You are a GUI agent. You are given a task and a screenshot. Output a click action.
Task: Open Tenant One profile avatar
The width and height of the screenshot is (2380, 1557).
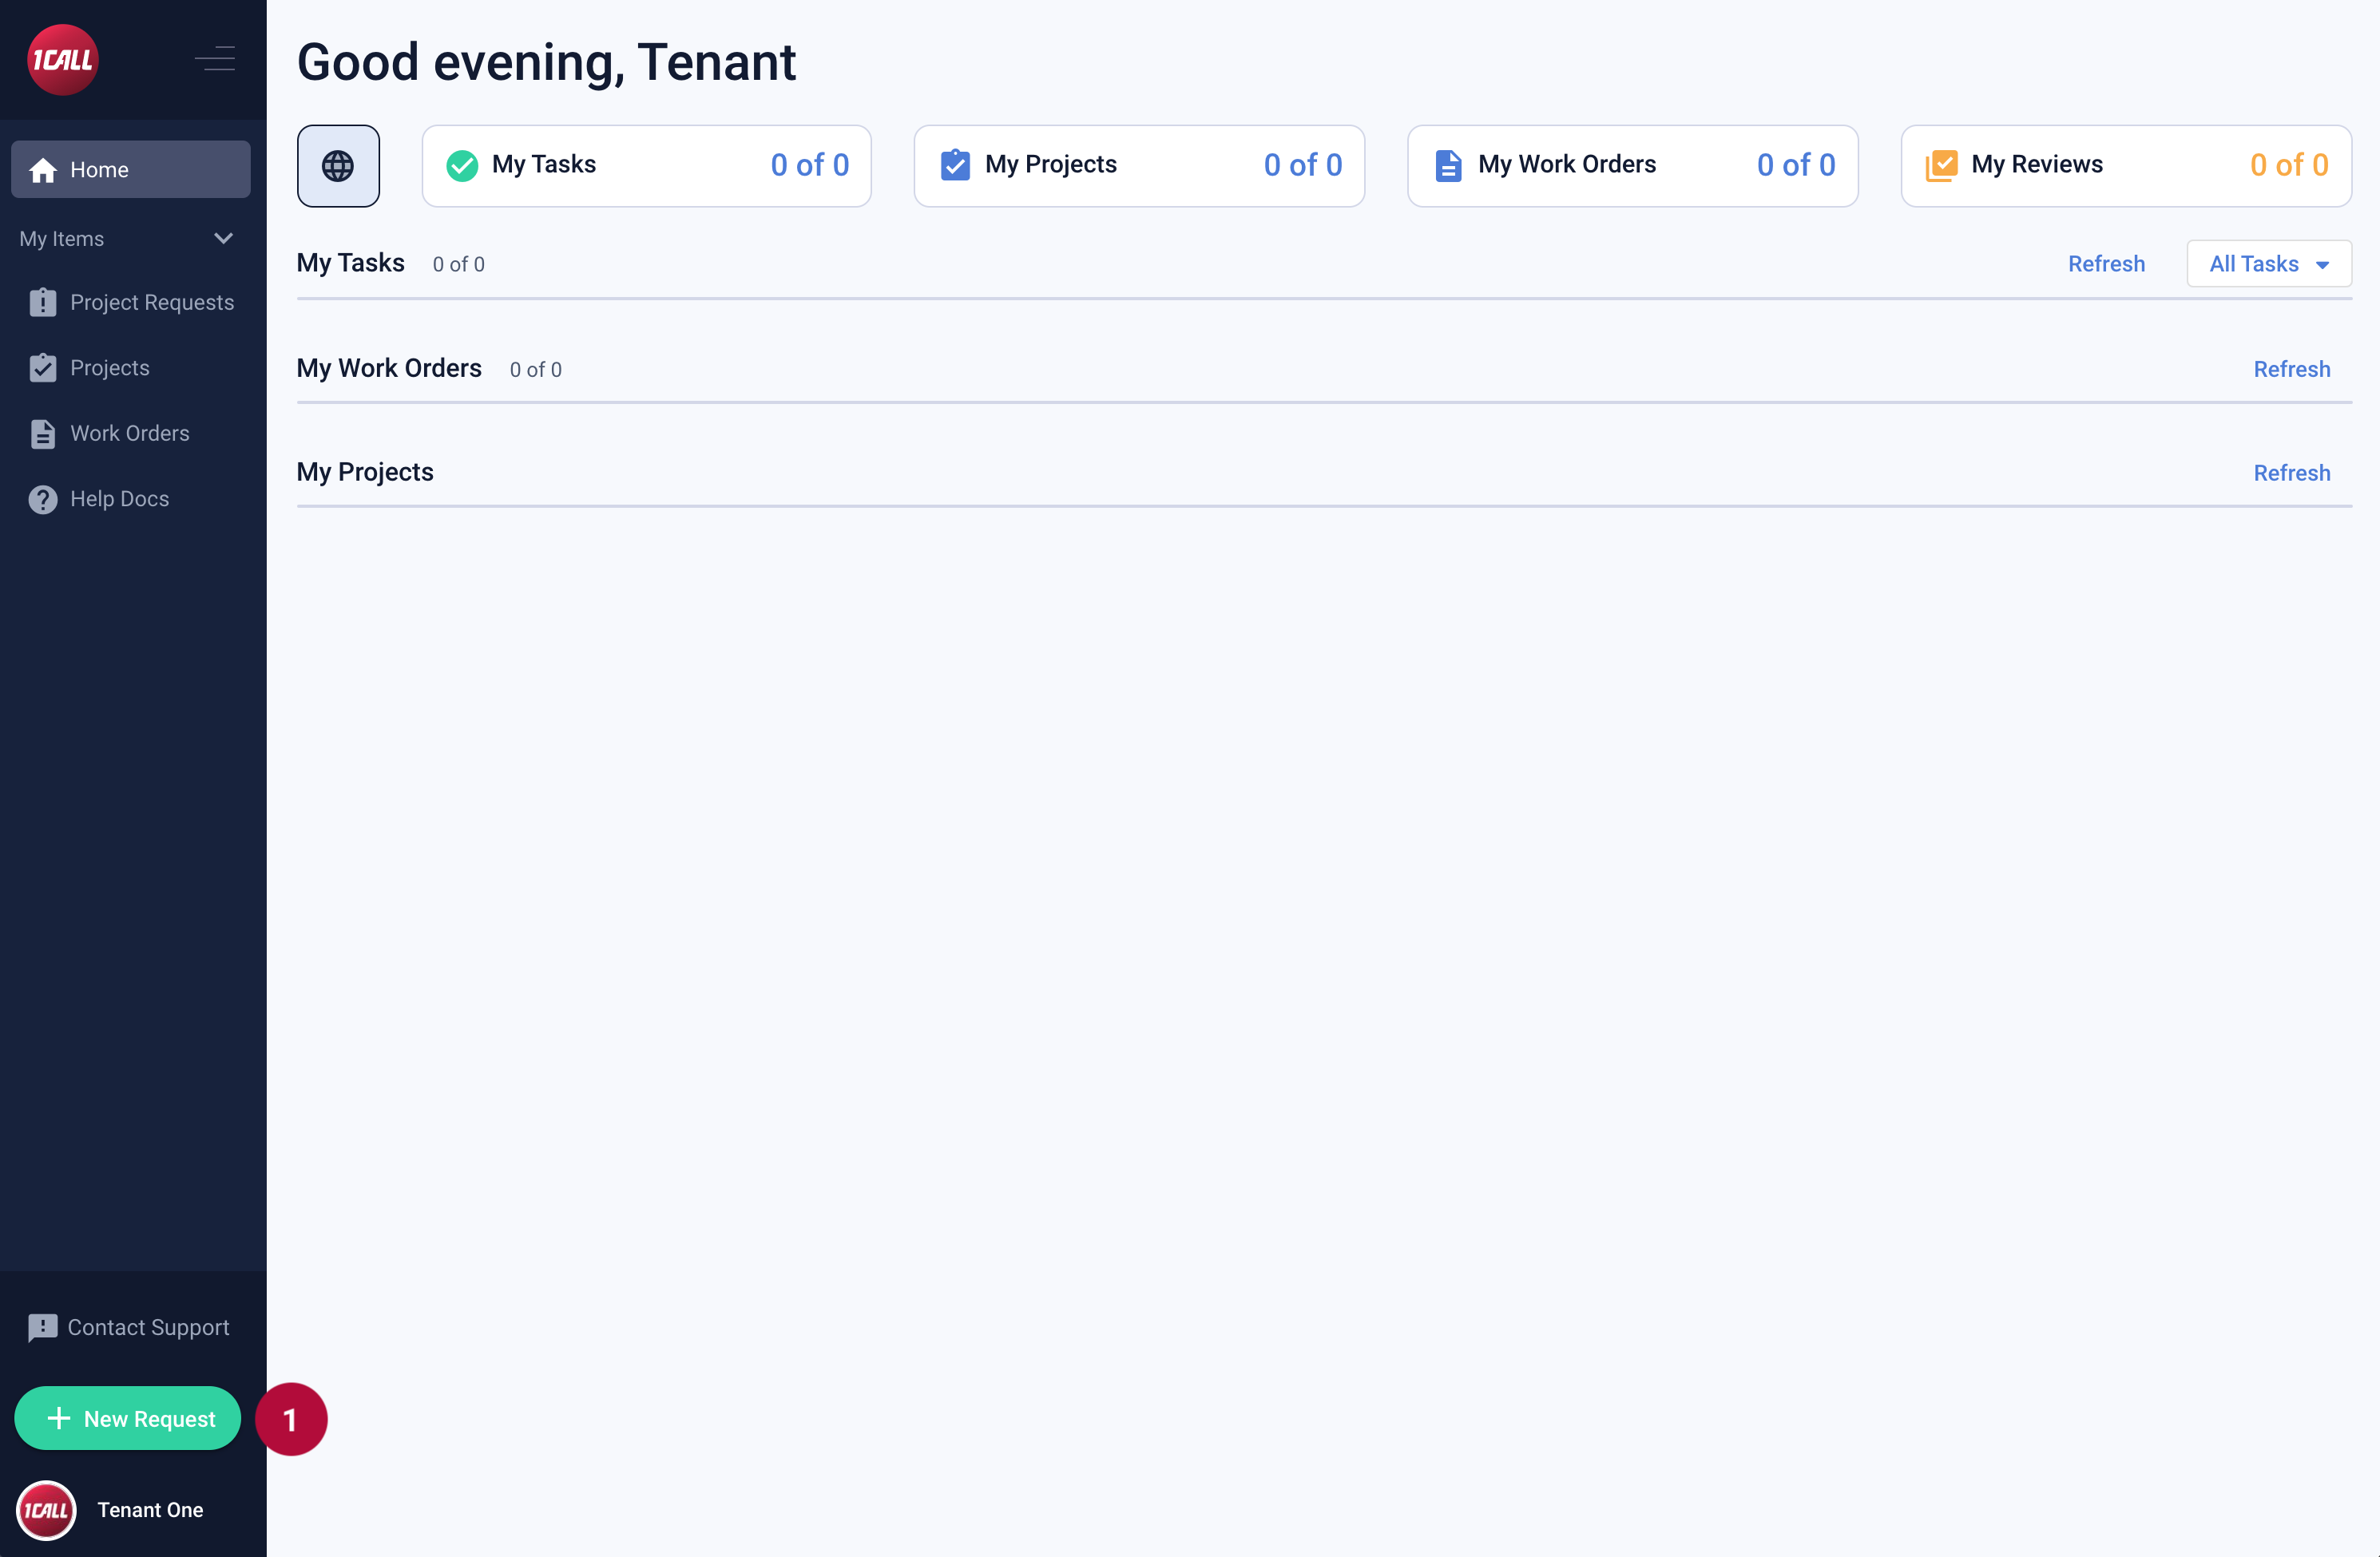(46, 1510)
